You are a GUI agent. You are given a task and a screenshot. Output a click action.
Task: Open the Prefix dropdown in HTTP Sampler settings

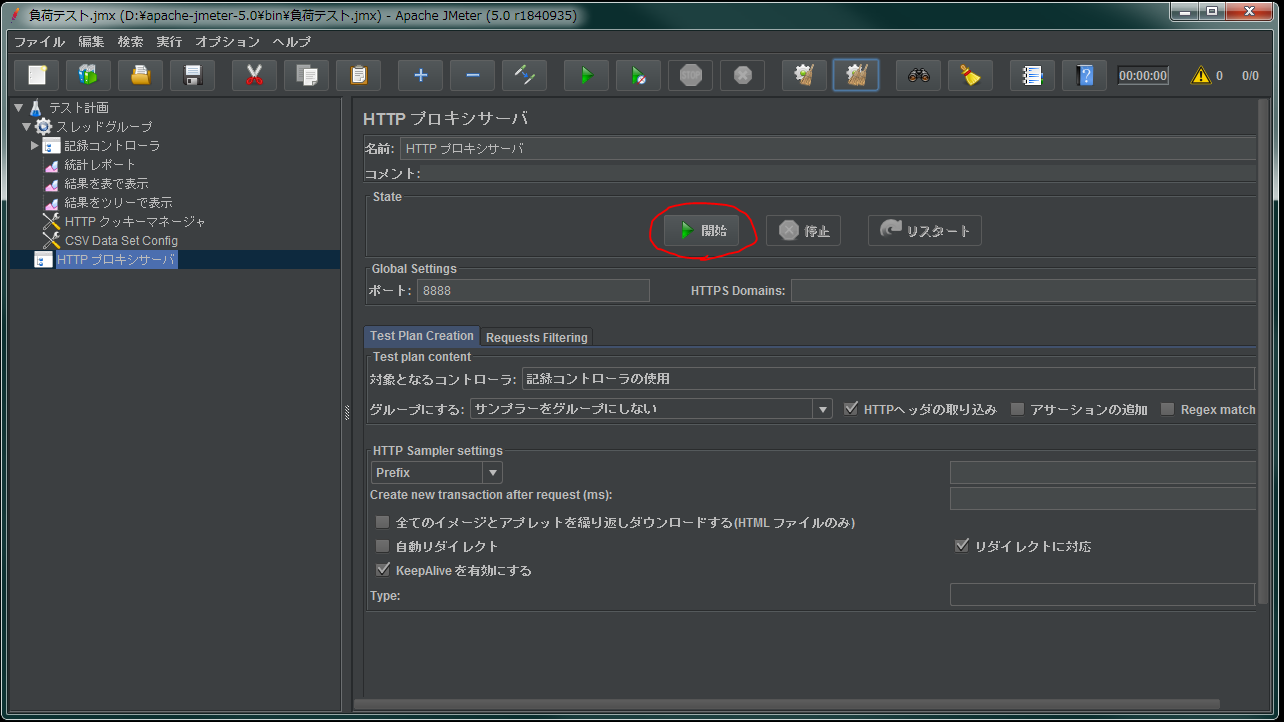pyautogui.click(x=492, y=472)
